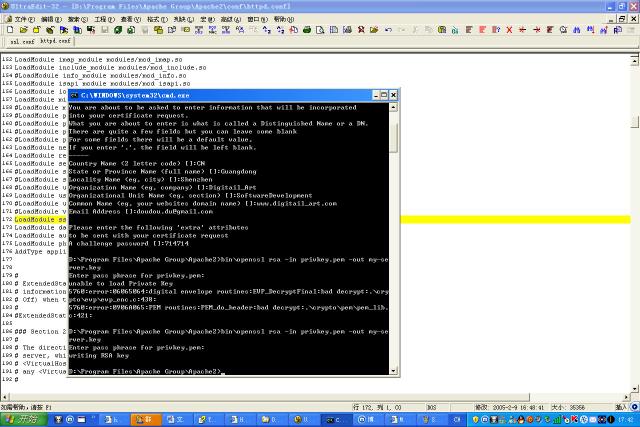Open the cmd.exe window system menu icon
640x427 pixels.
coord(74,95)
